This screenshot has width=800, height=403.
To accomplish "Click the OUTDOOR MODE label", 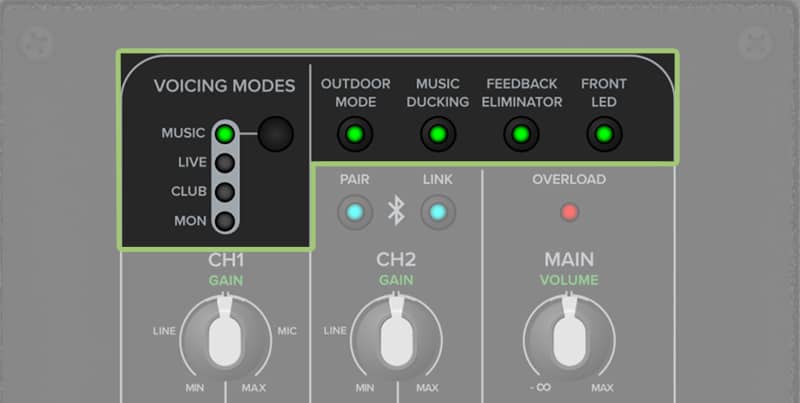I will click(356, 93).
